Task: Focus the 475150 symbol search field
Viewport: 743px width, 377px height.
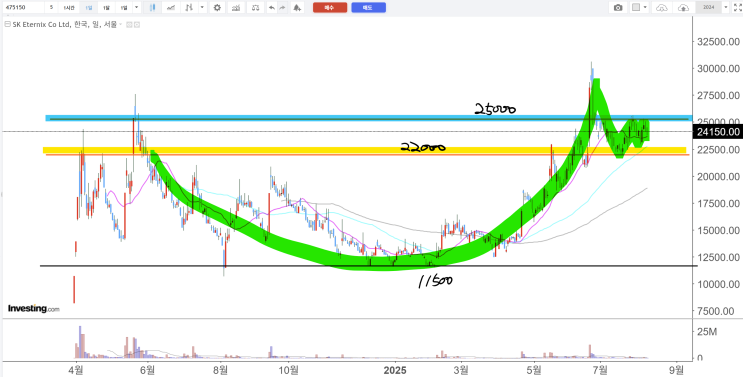Action: [24, 8]
